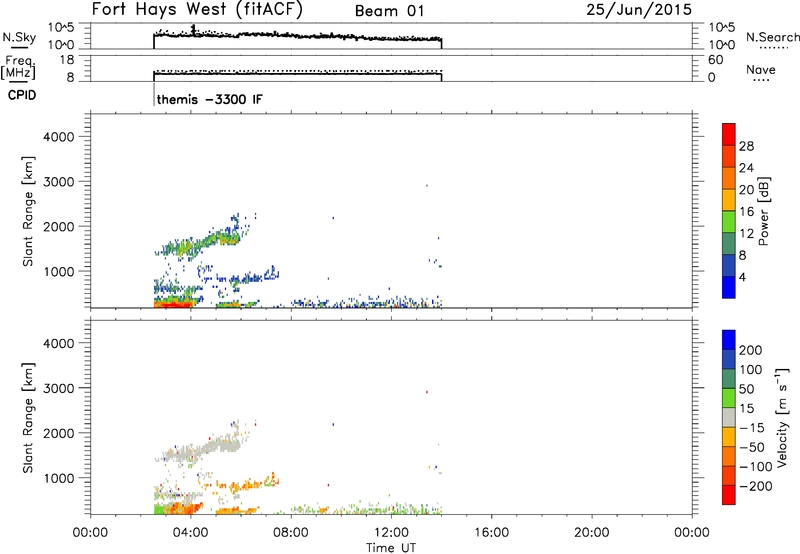Click the 'Freq. [MHz]' axis label
Screen dimensions: 800x554
19,68
